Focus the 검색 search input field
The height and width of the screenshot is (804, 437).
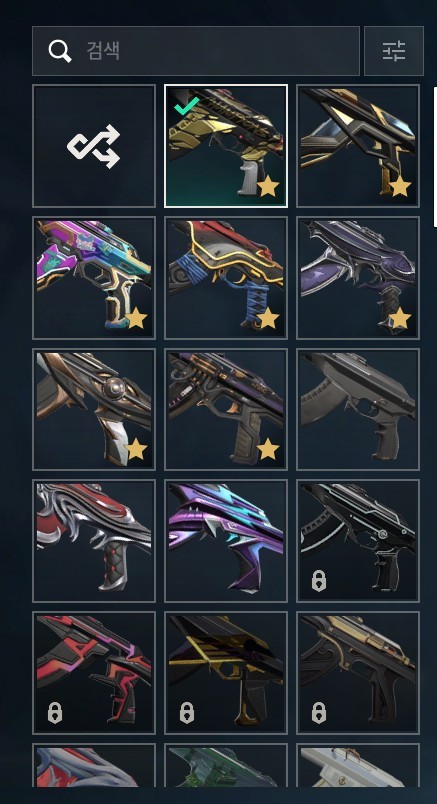click(x=196, y=51)
